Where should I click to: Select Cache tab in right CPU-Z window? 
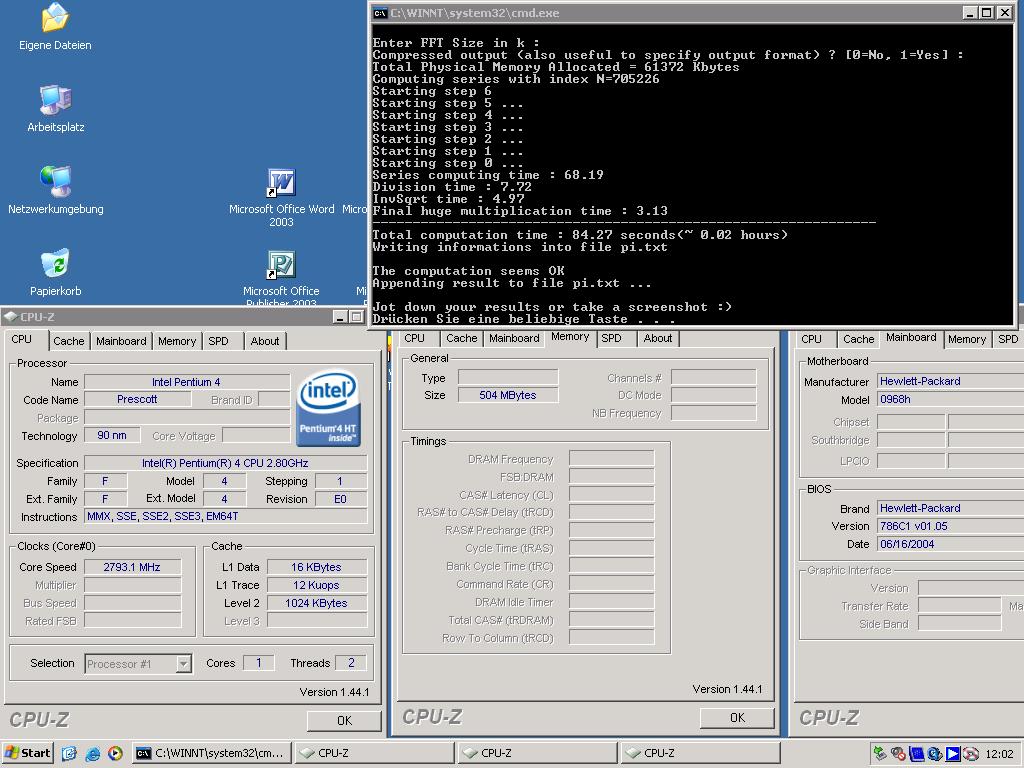point(858,339)
